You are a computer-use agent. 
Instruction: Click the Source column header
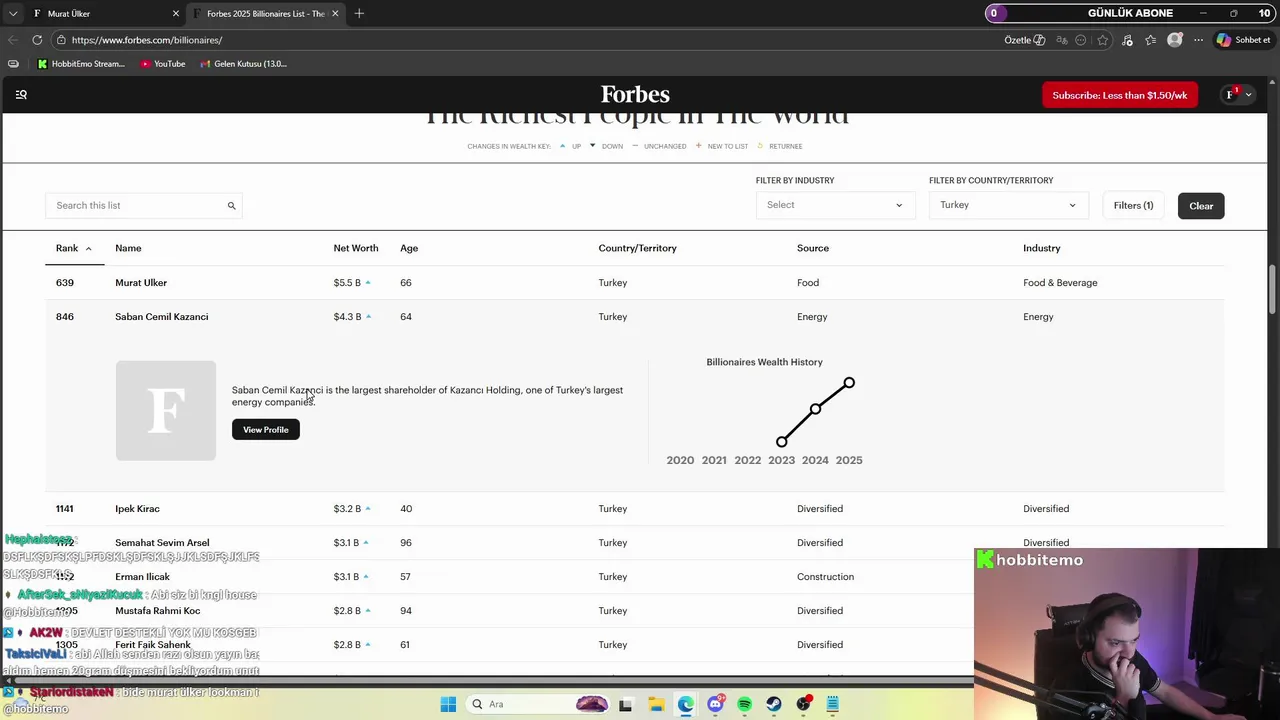813,248
